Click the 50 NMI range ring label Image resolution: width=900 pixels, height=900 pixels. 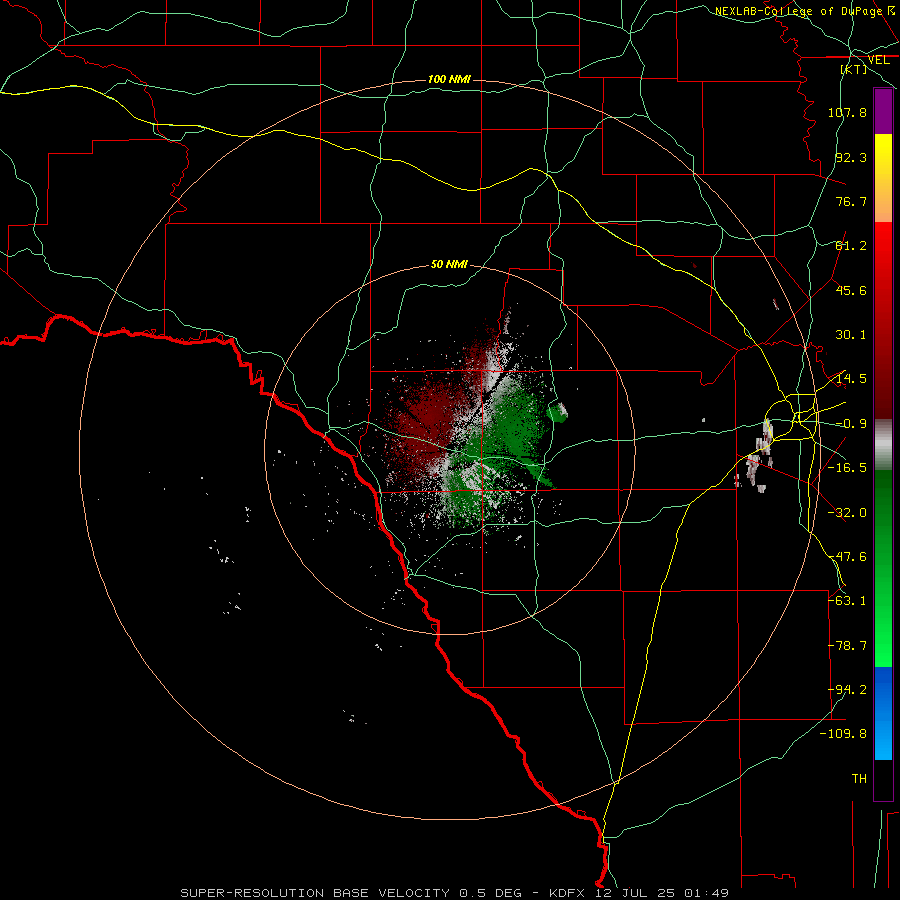[449, 265]
